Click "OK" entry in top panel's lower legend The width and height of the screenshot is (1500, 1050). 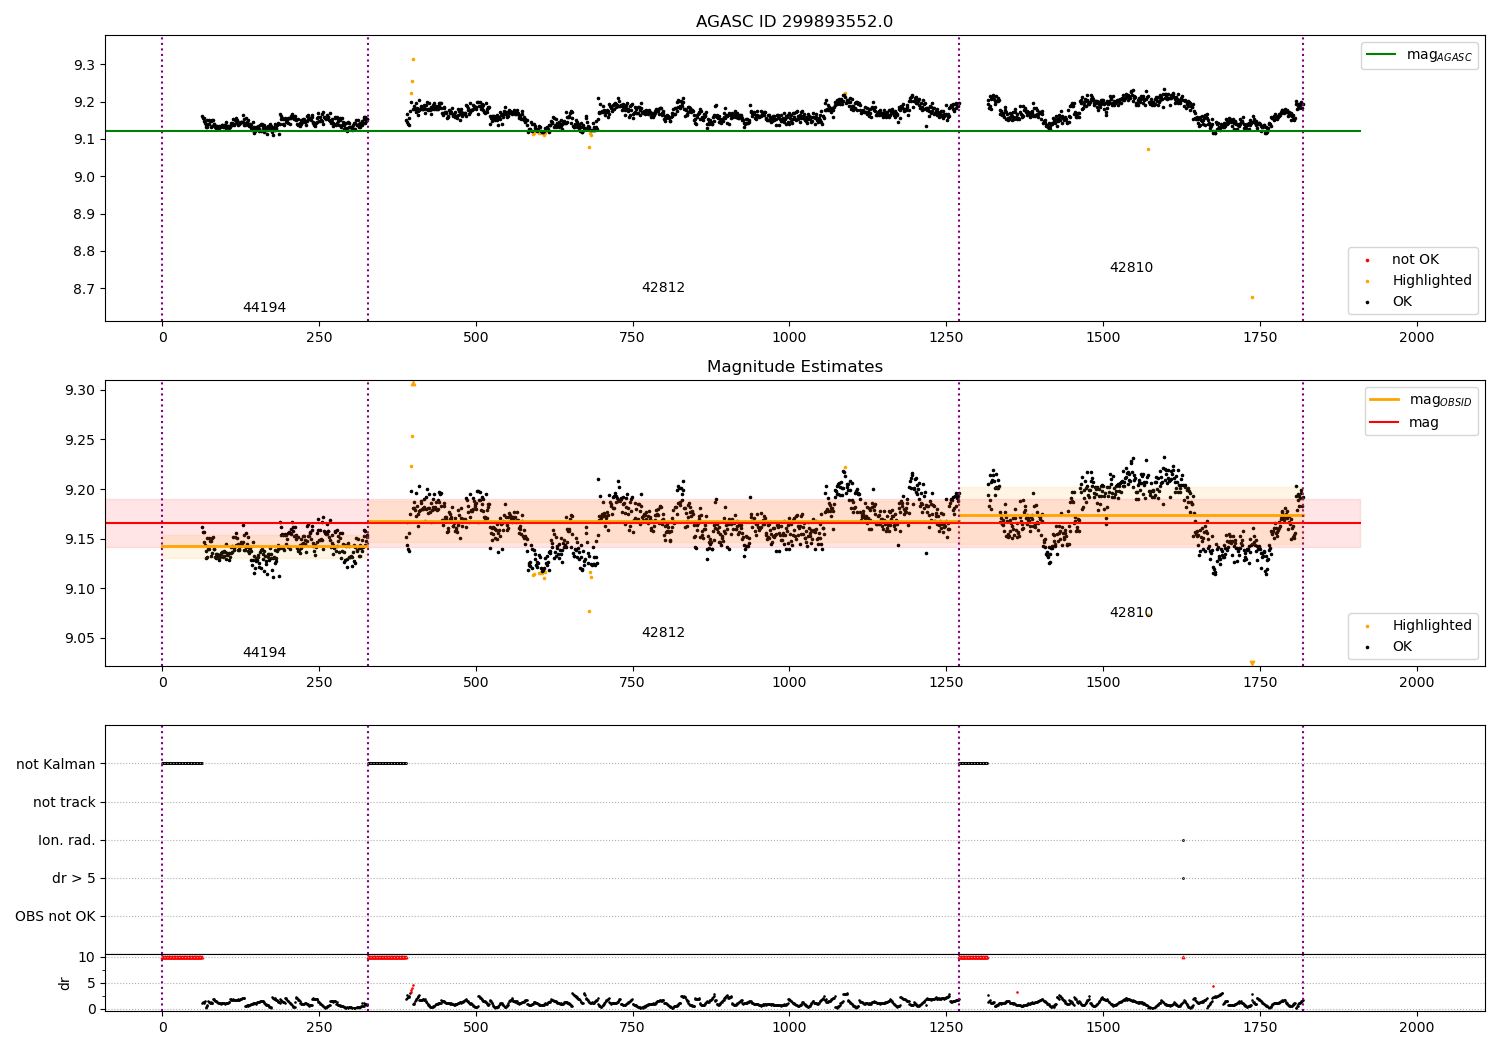1402,302
